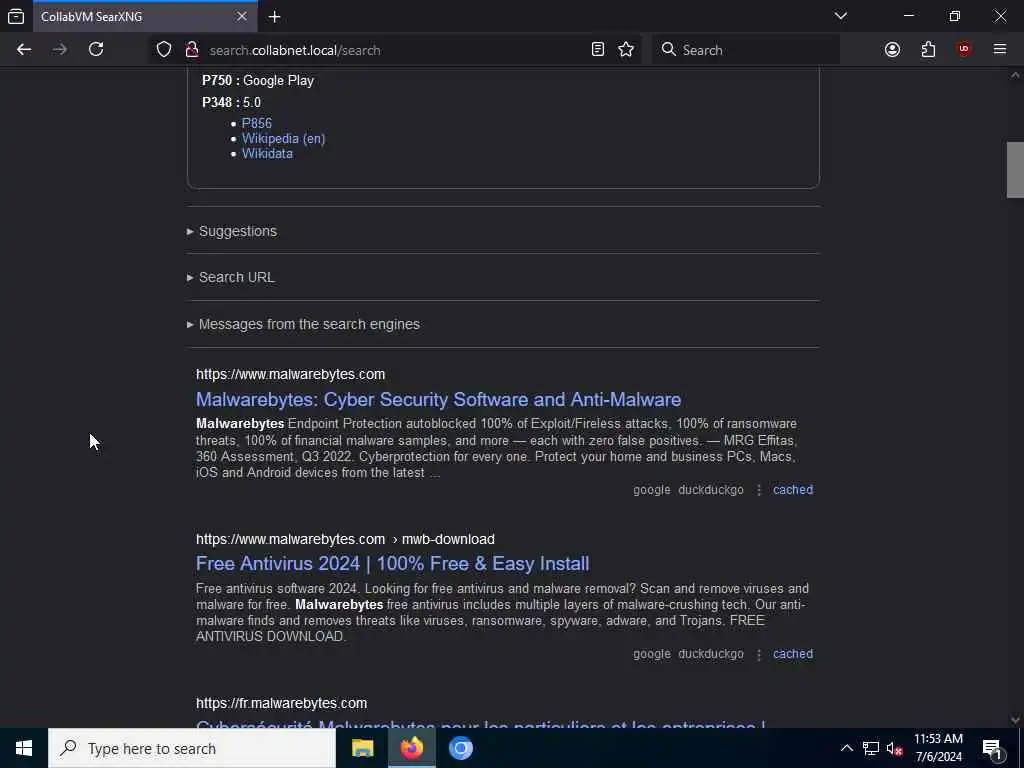
Task: Open the blue circular browser taskbar icon
Action: (460, 748)
